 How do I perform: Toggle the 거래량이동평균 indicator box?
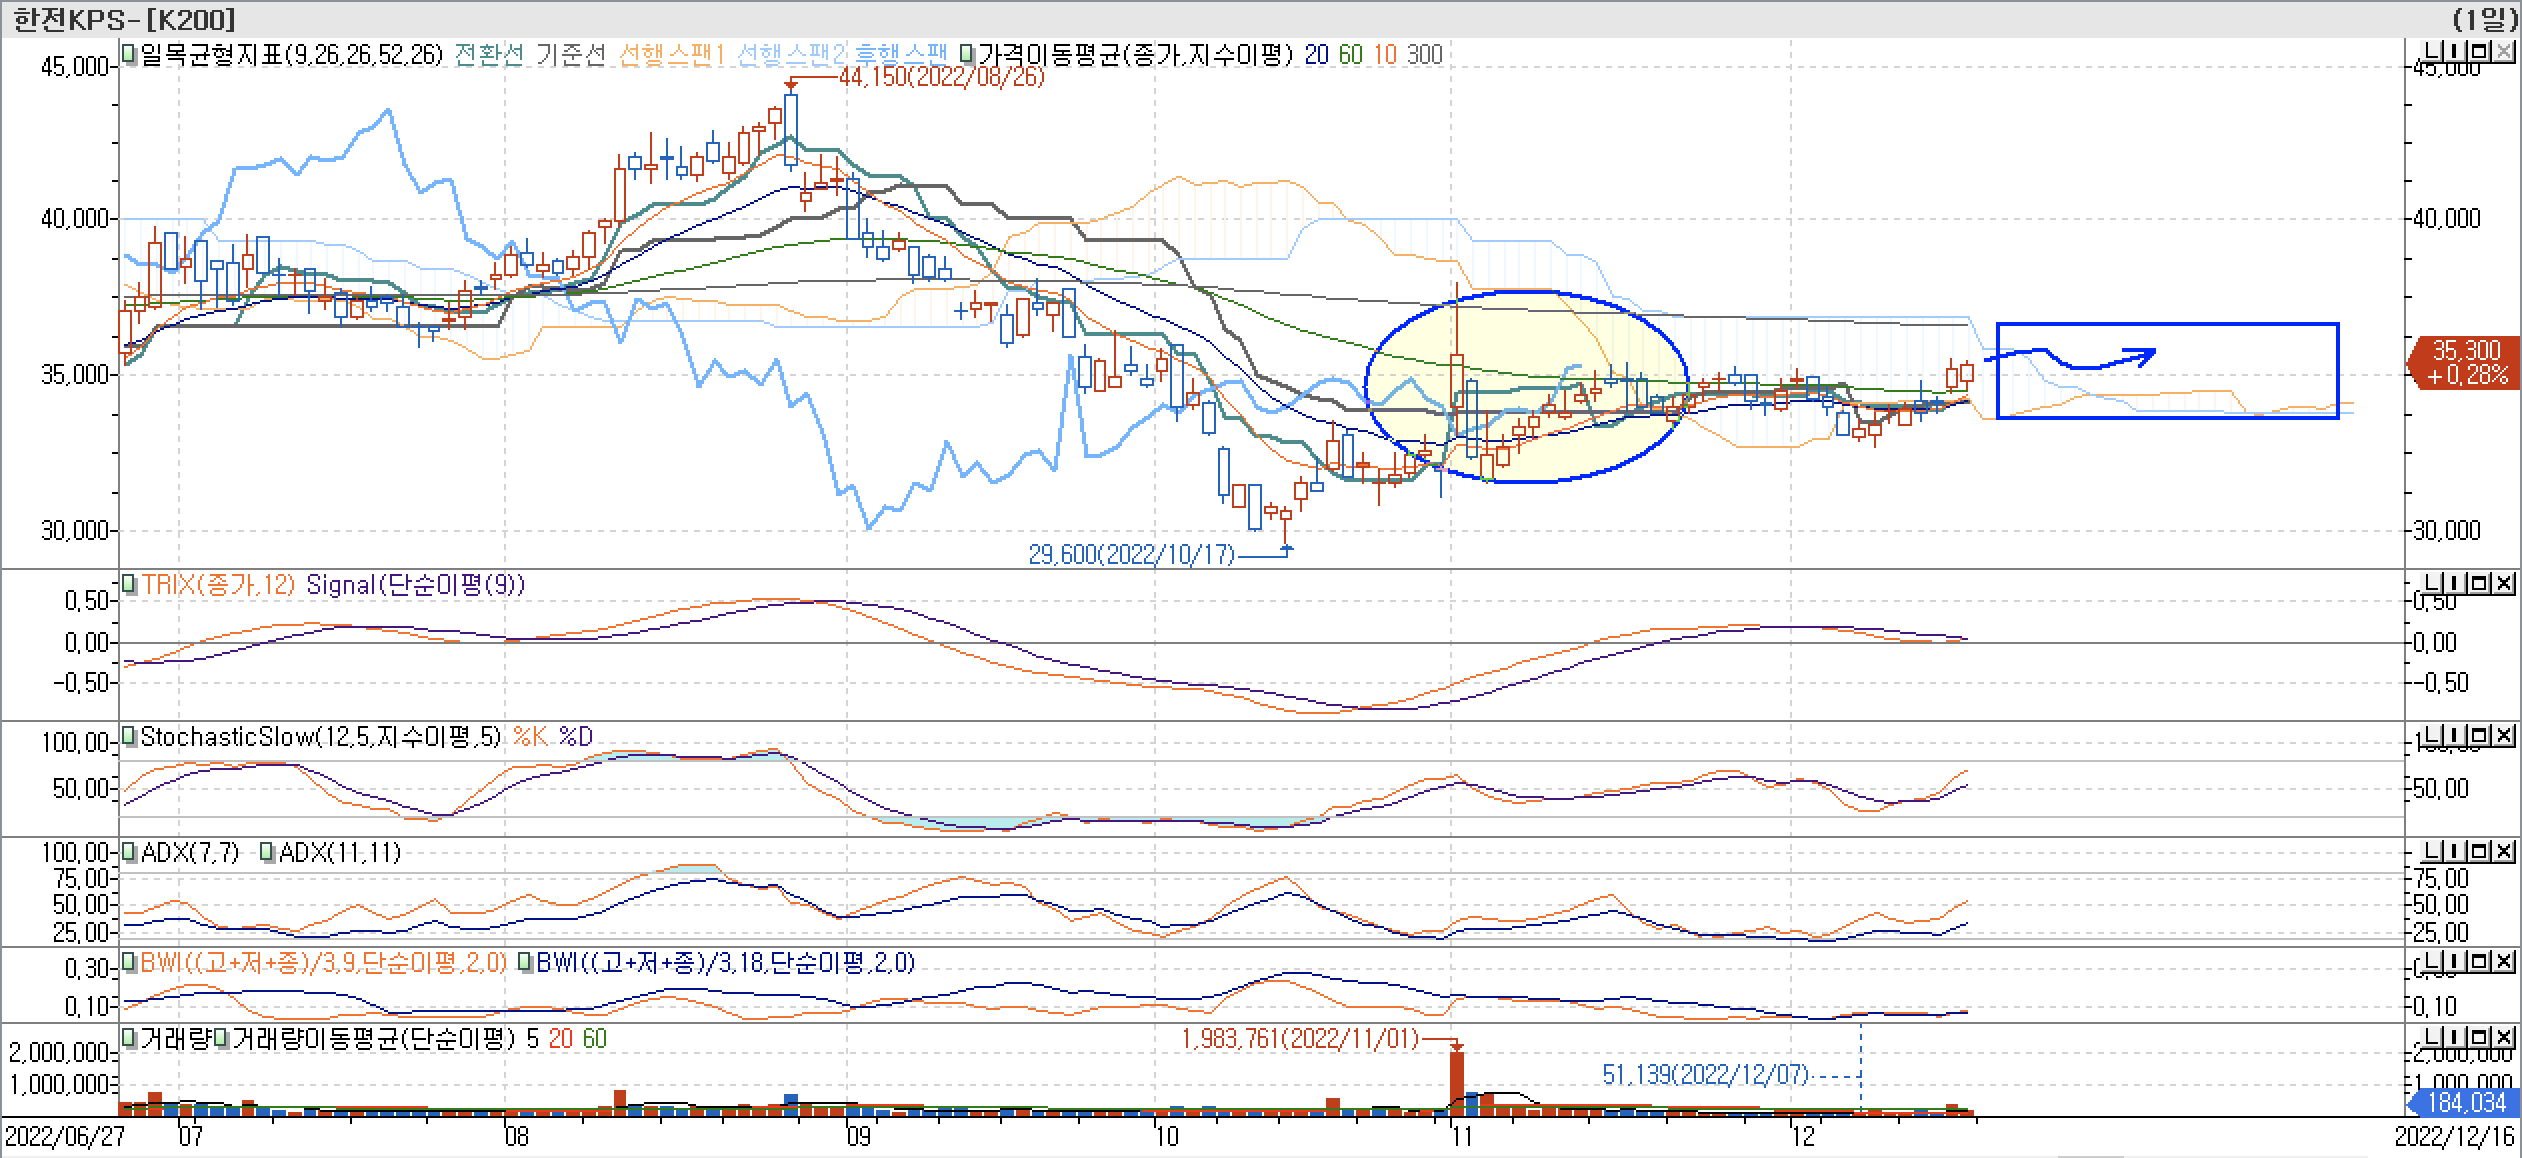221,1038
